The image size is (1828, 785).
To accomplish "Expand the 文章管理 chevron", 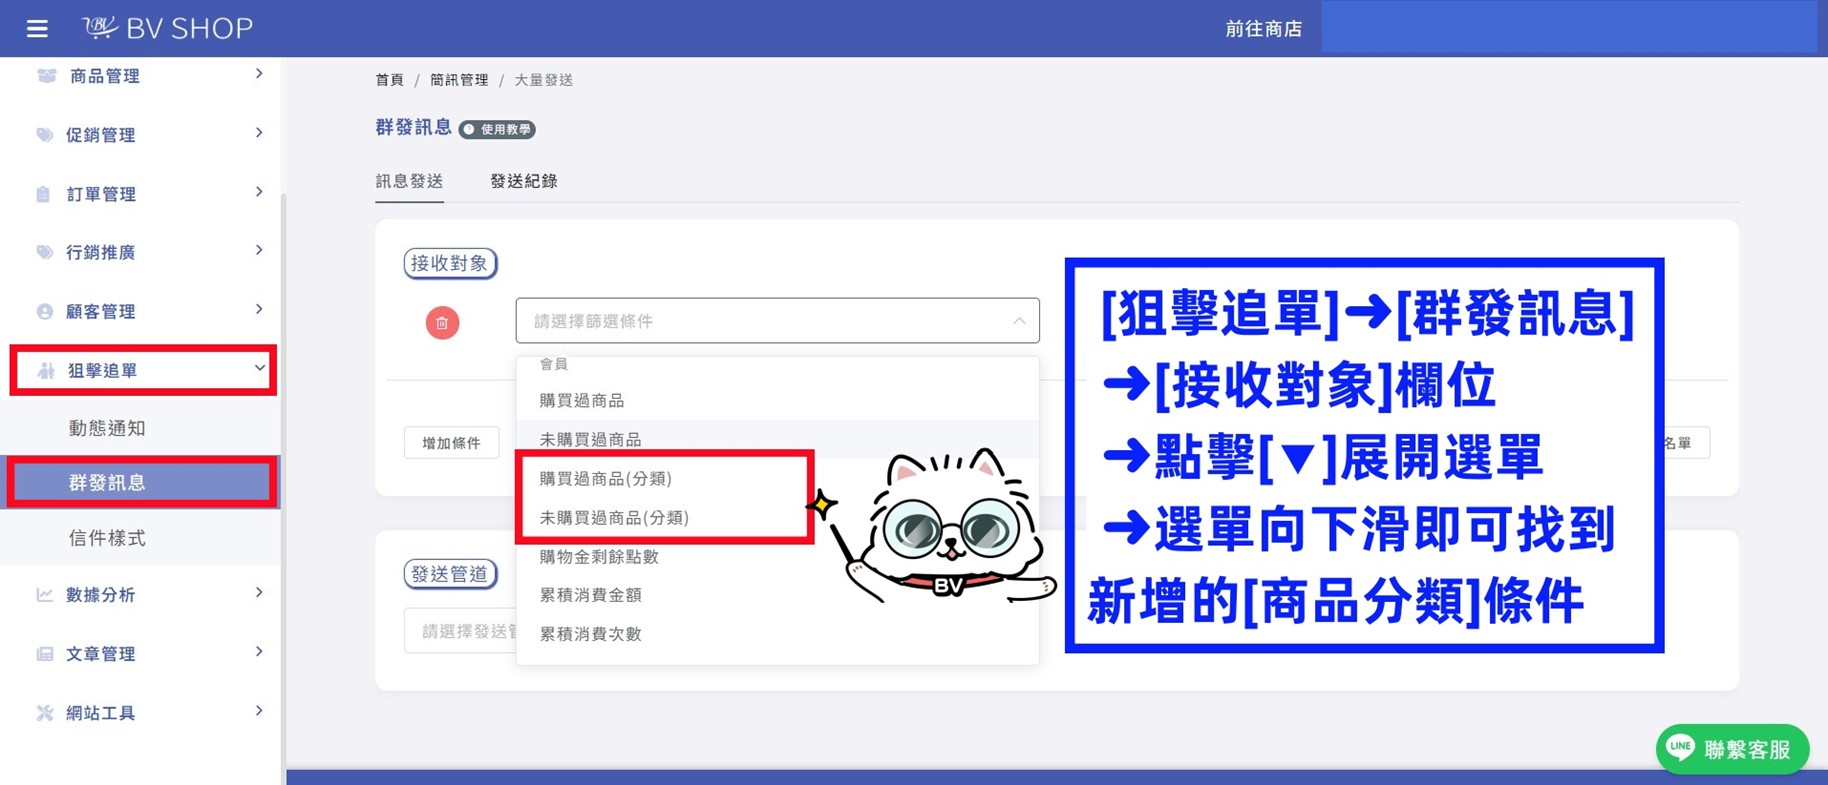I will pos(259,652).
